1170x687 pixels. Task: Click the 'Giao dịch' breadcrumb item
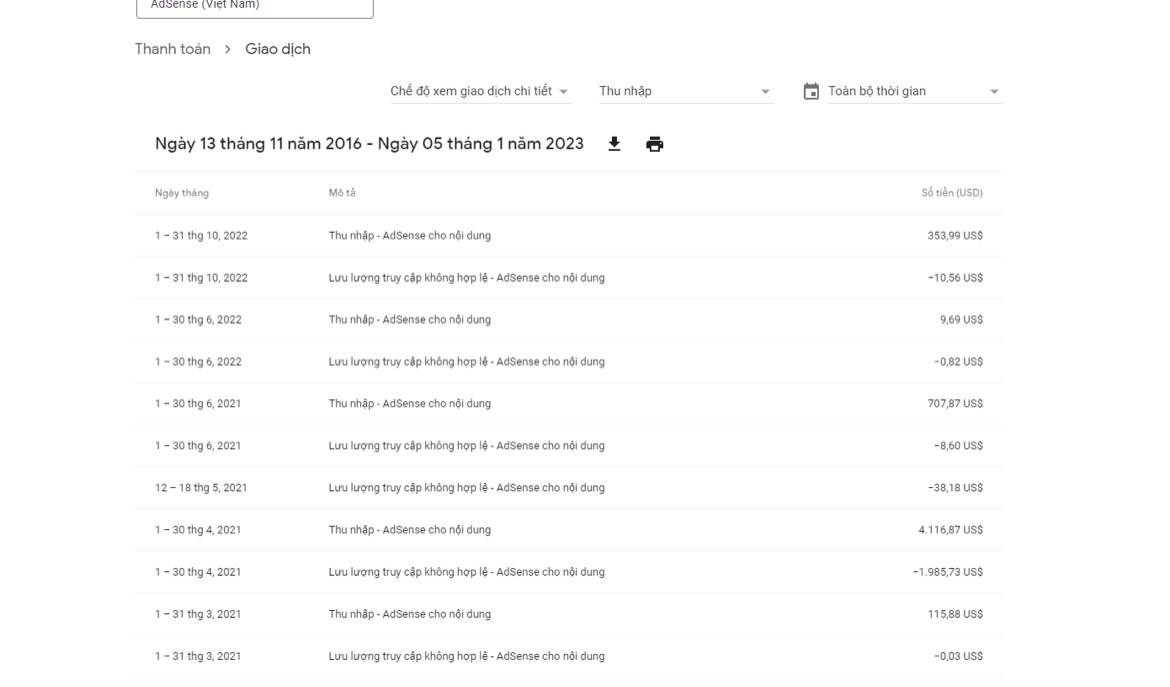coord(278,49)
